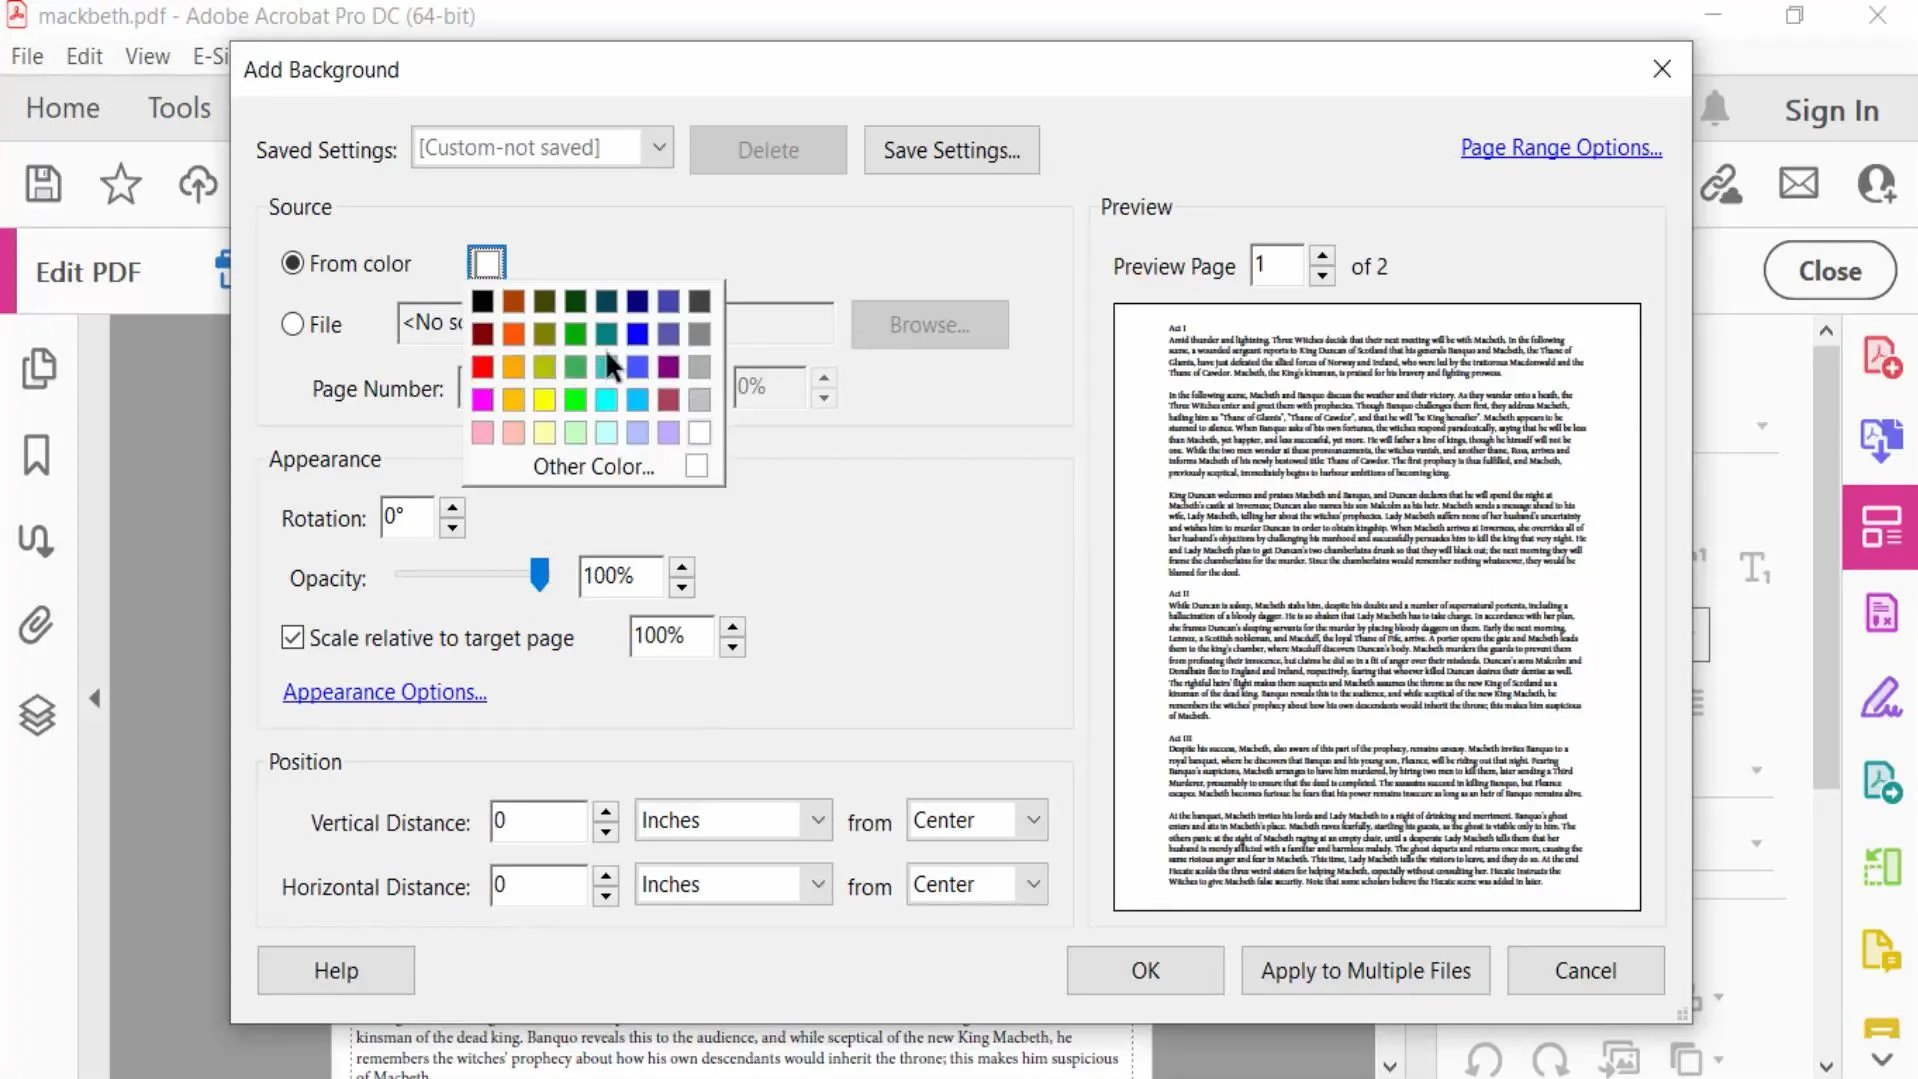Click the Vertical Distance input field
1918x1079 pixels.
point(539,820)
